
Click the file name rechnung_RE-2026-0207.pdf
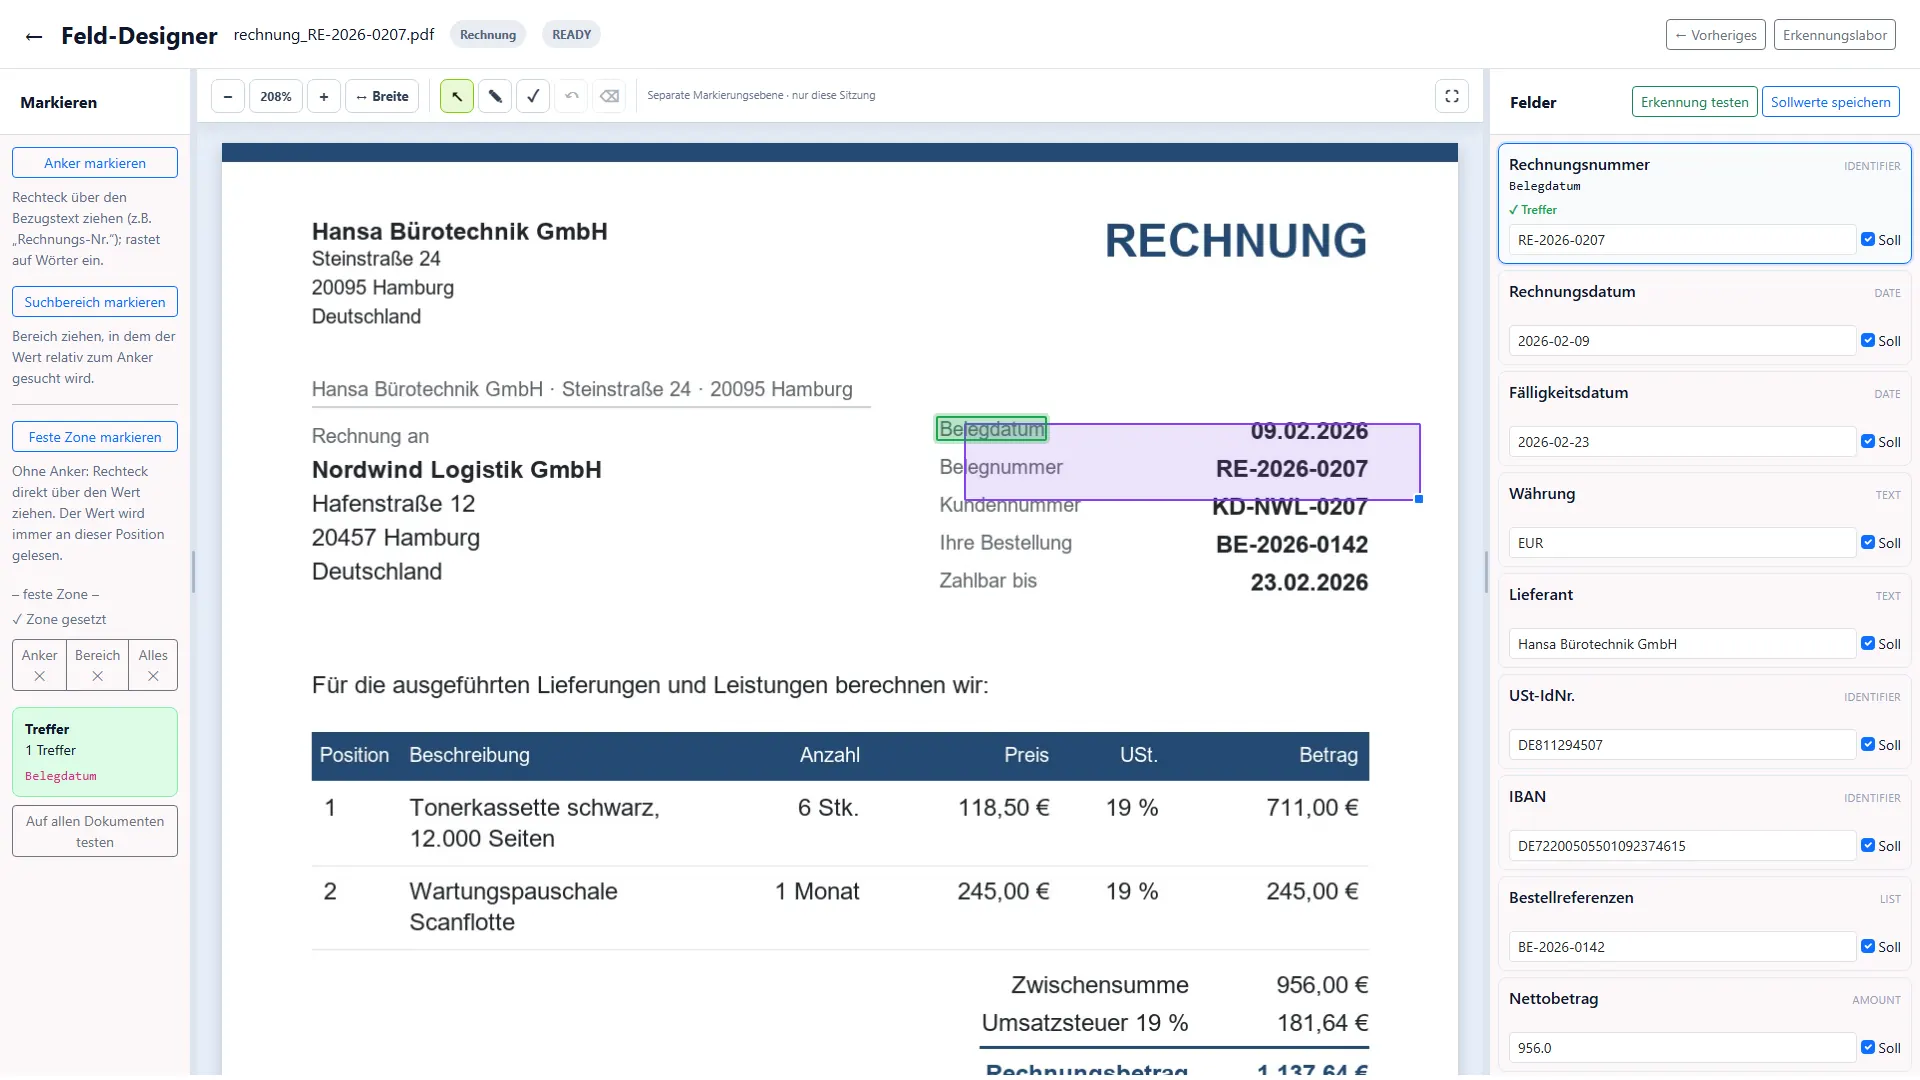(334, 35)
